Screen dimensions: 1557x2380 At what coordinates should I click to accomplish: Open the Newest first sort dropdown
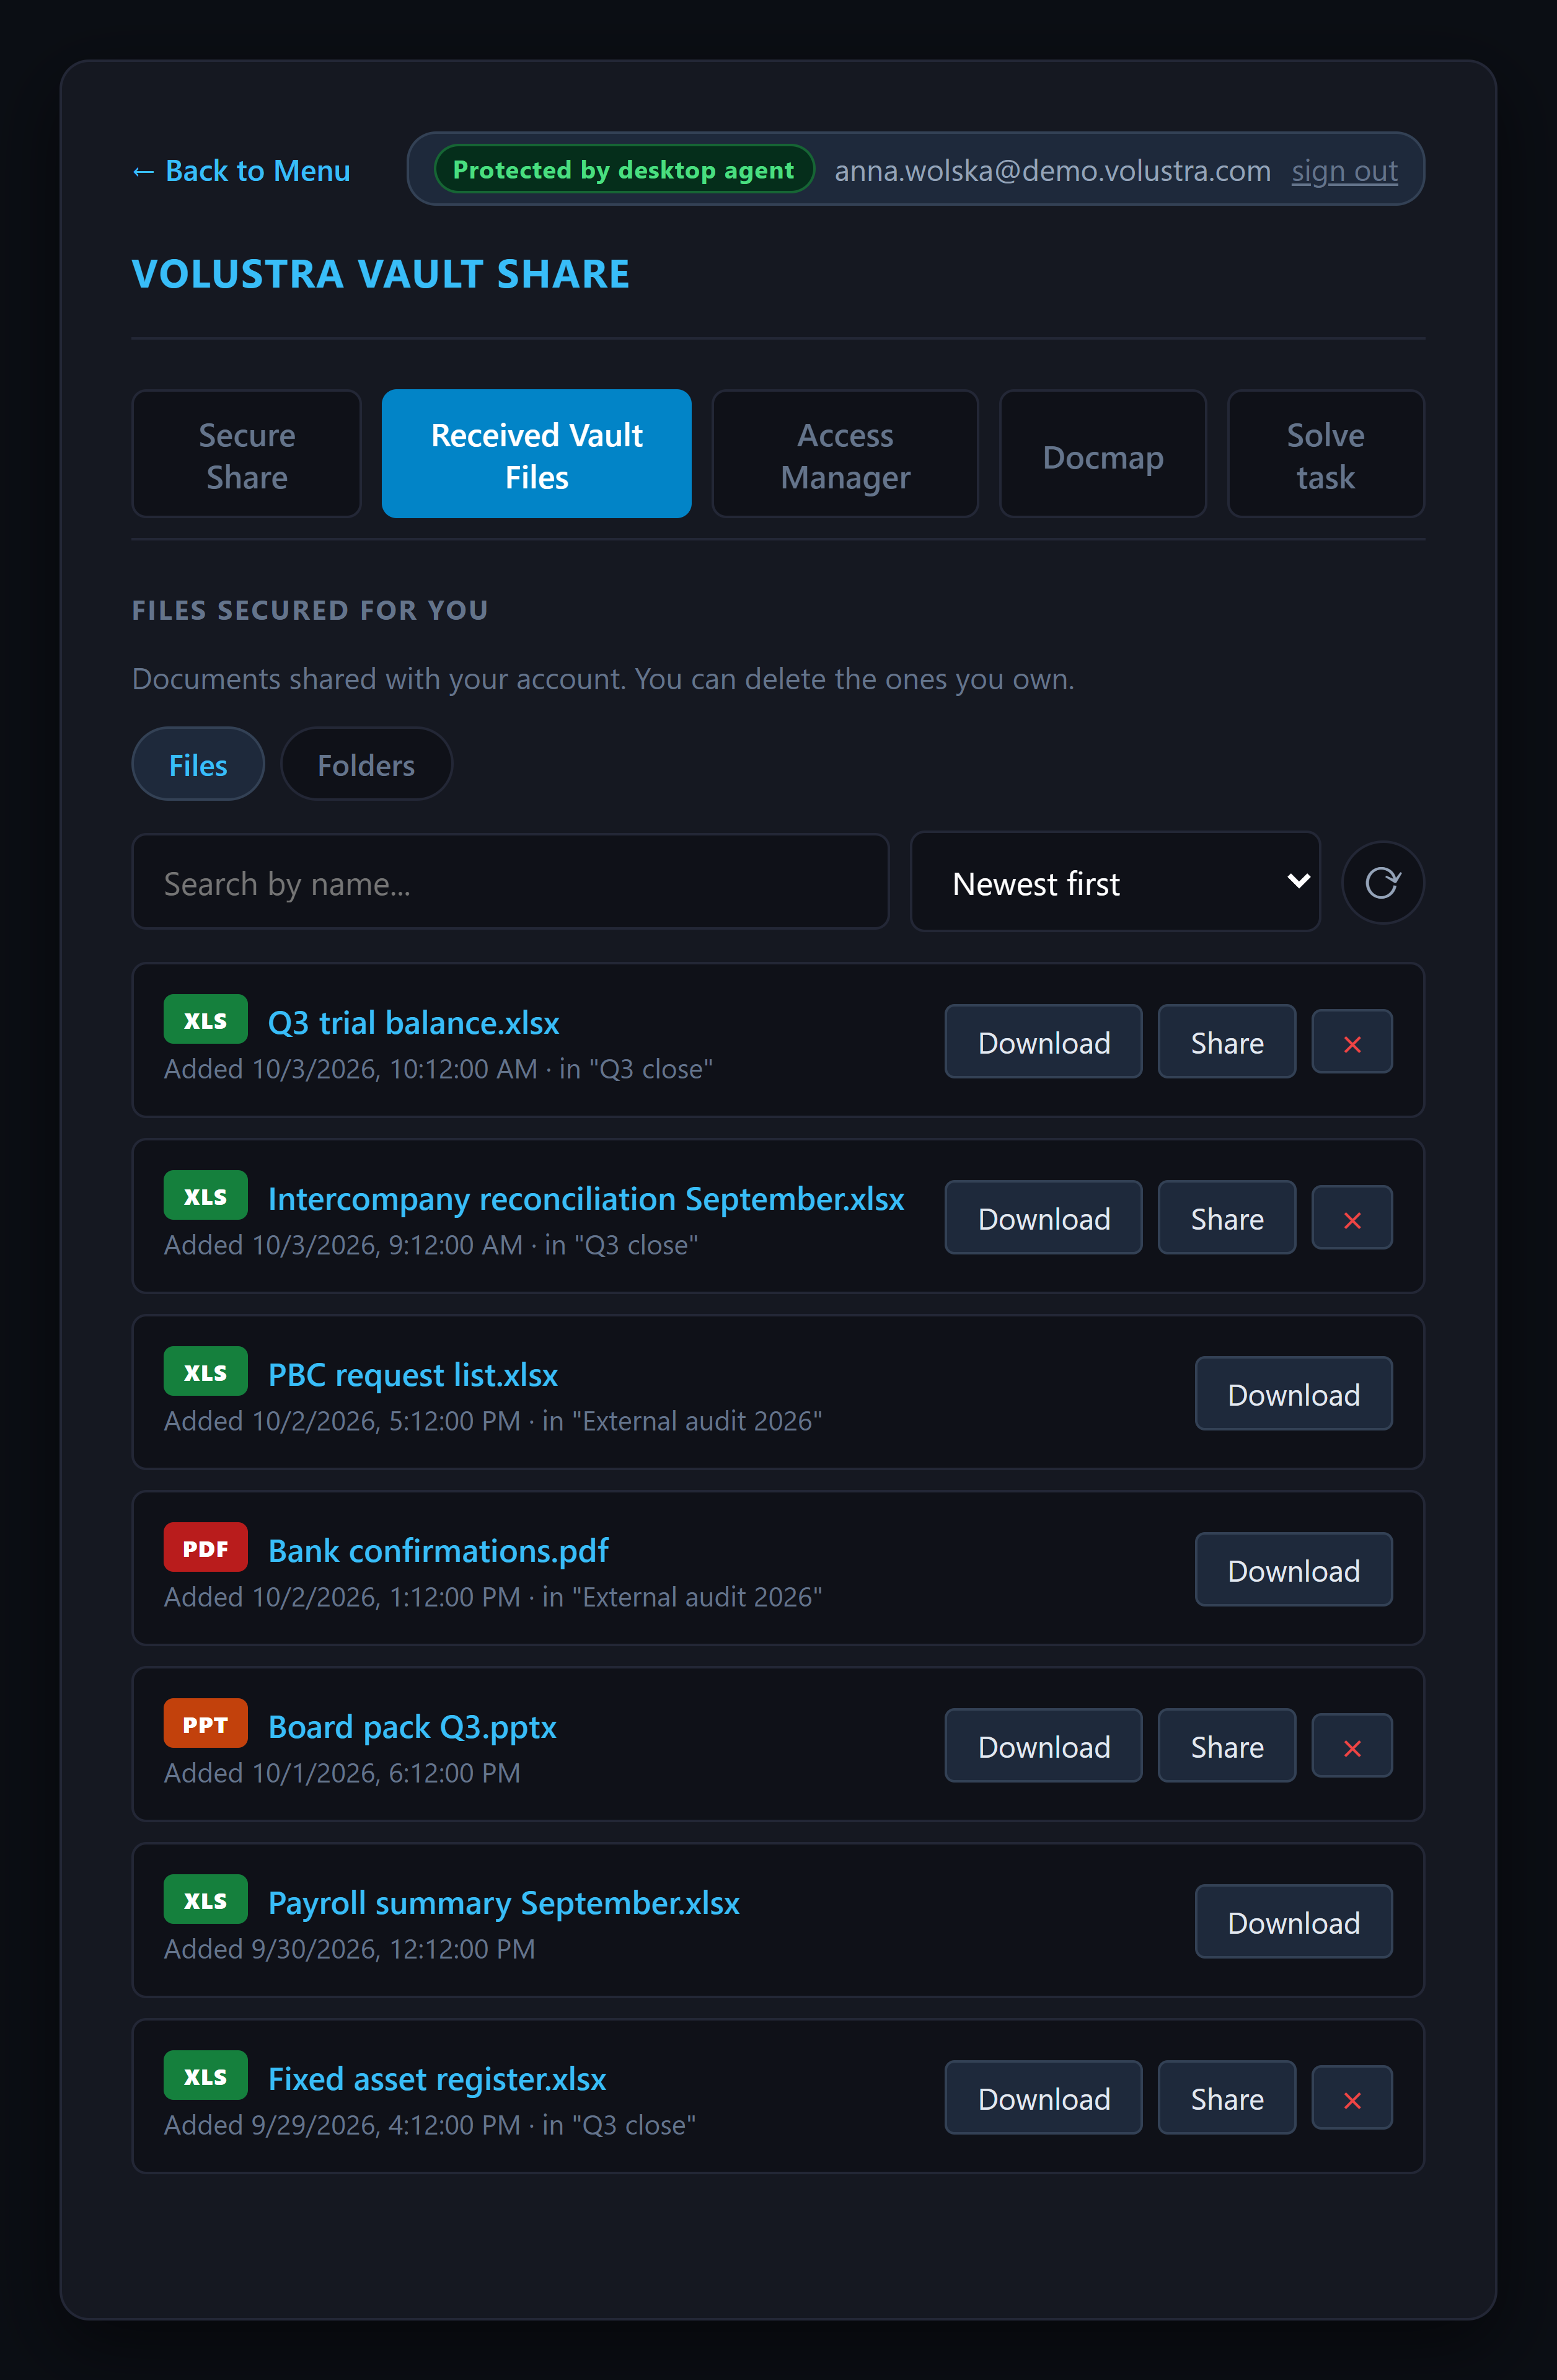tap(1115, 882)
